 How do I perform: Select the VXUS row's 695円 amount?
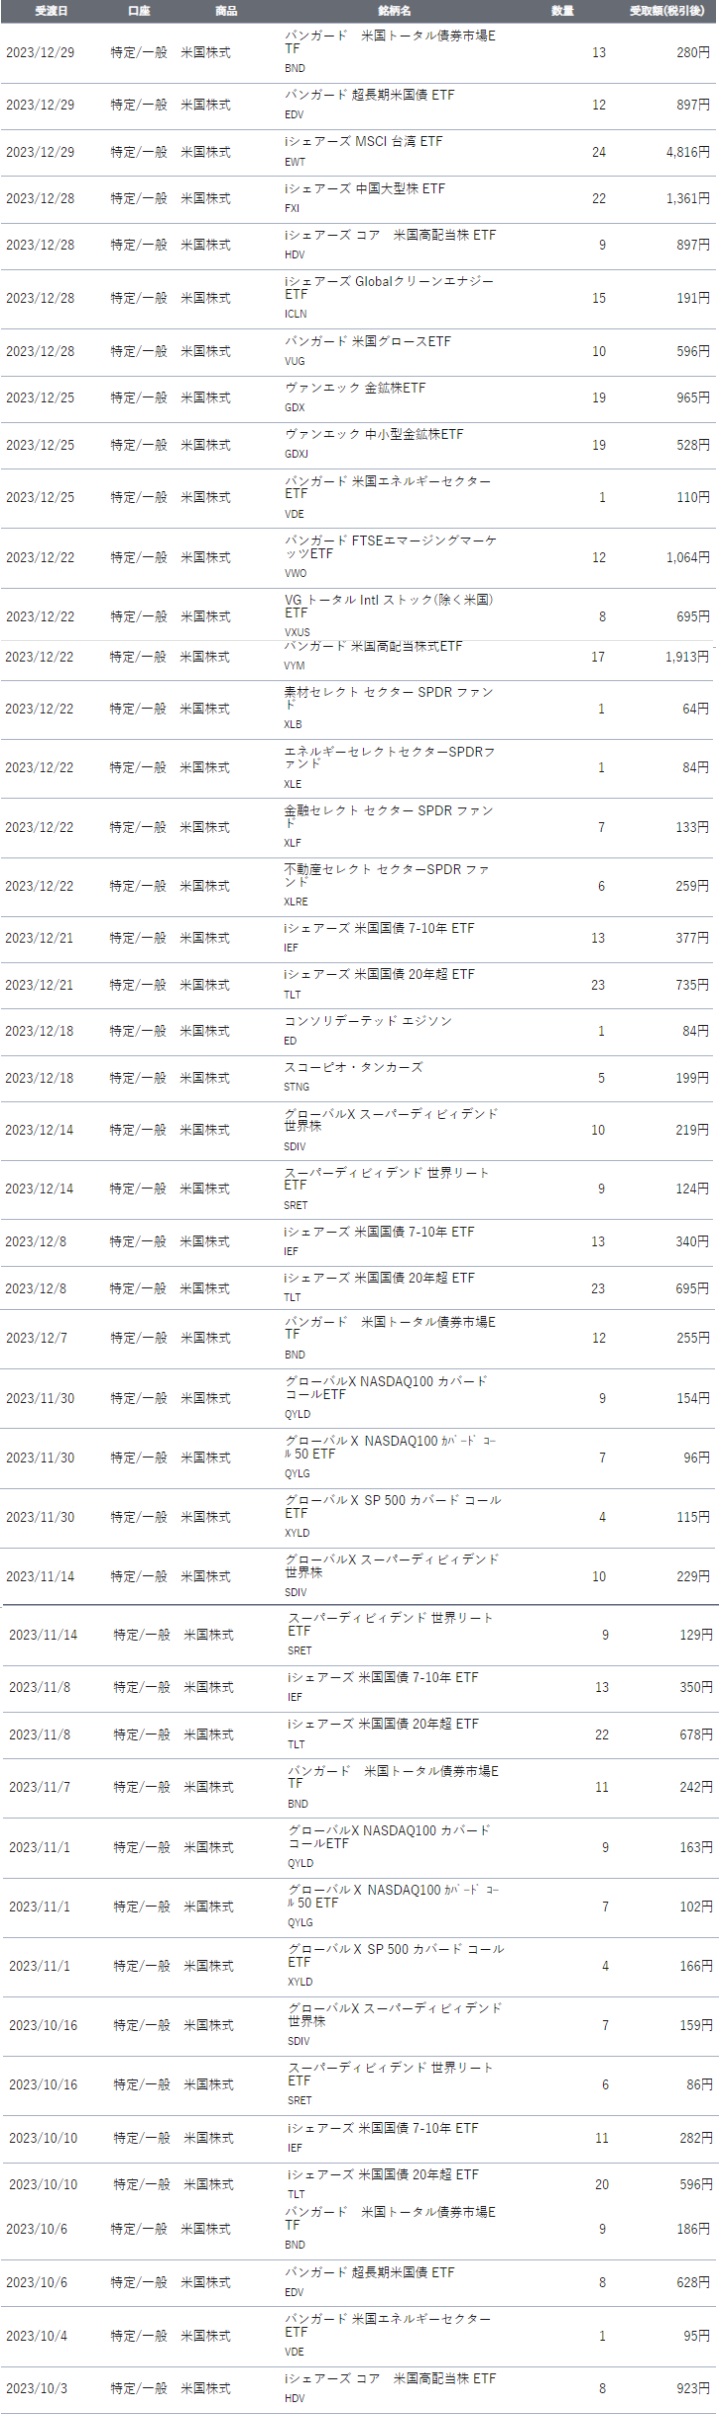tap(692, 617)
